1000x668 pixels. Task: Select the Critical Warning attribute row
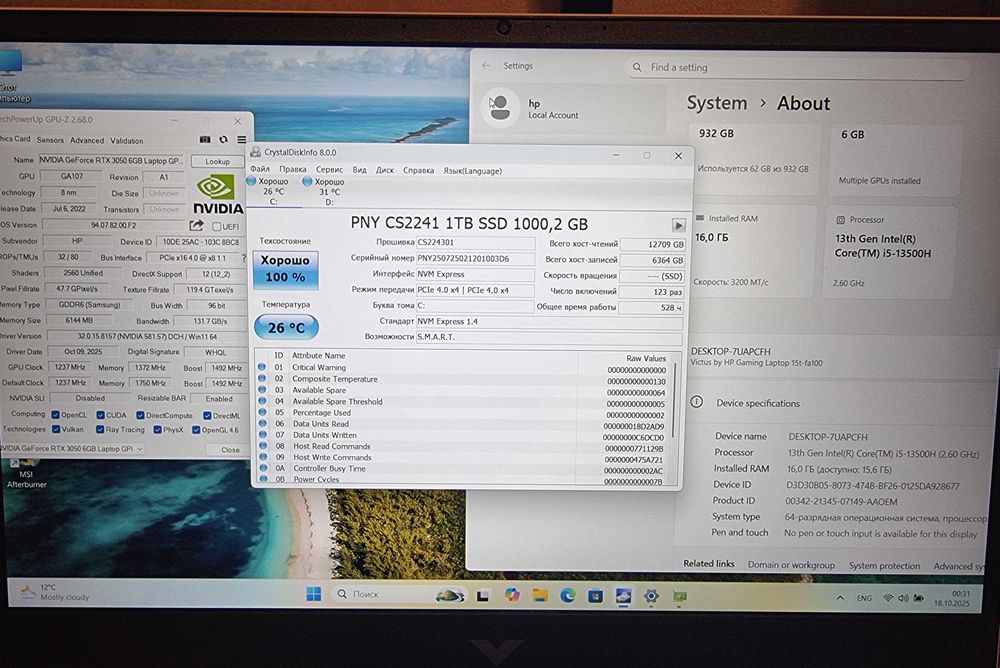[464, 368]
